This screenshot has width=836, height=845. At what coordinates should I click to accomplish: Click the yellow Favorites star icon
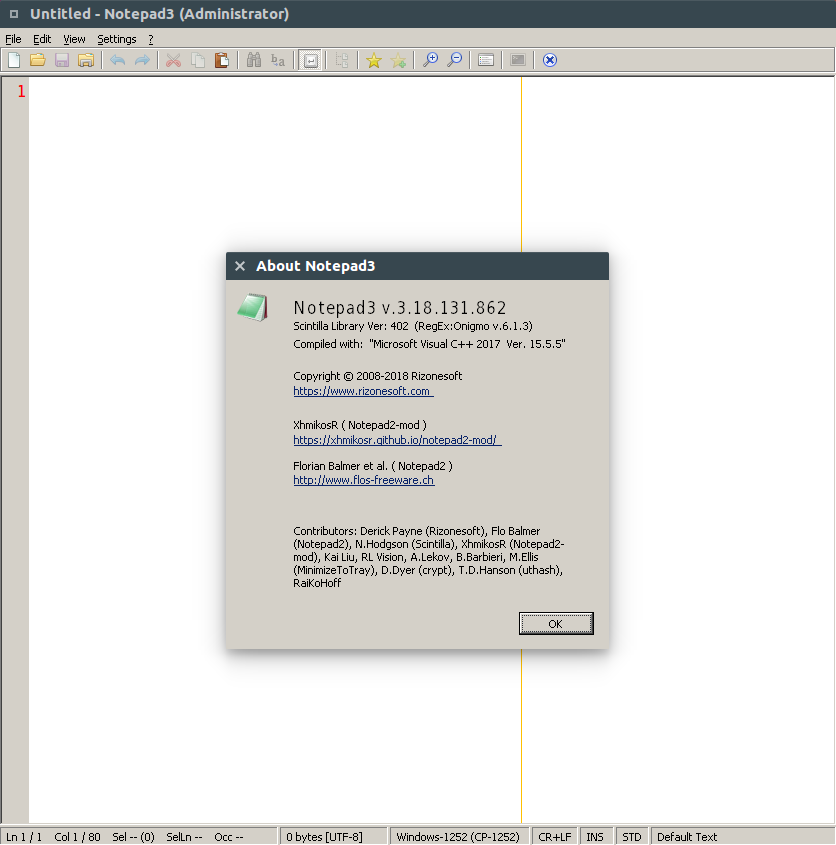[x=373, y=60]
